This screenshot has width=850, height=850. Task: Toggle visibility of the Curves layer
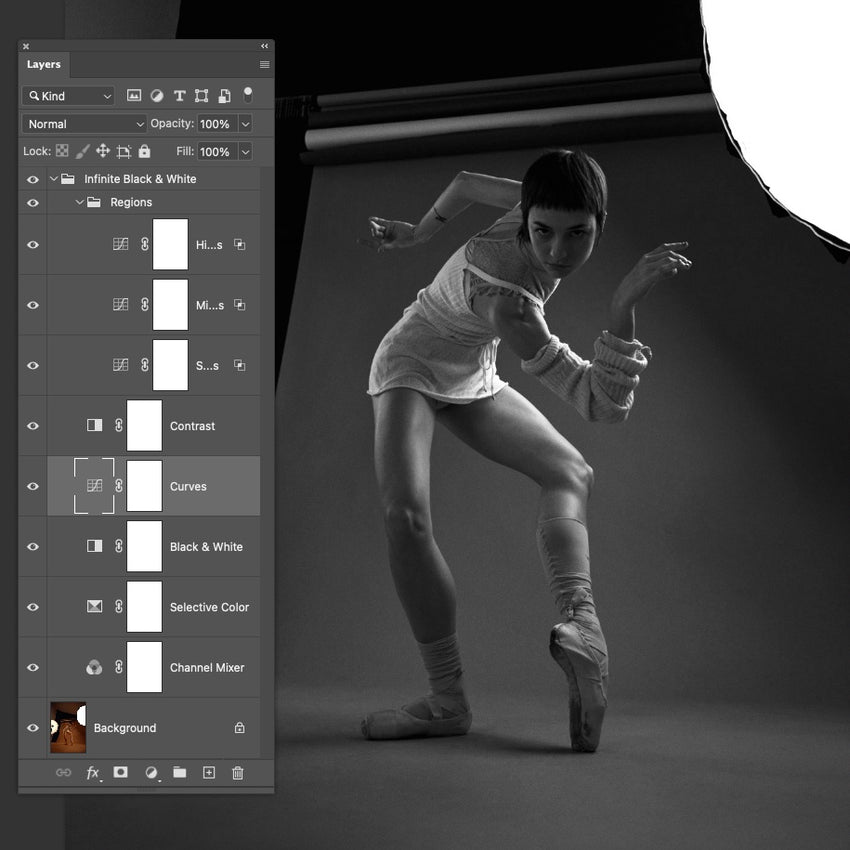(32, 486)
